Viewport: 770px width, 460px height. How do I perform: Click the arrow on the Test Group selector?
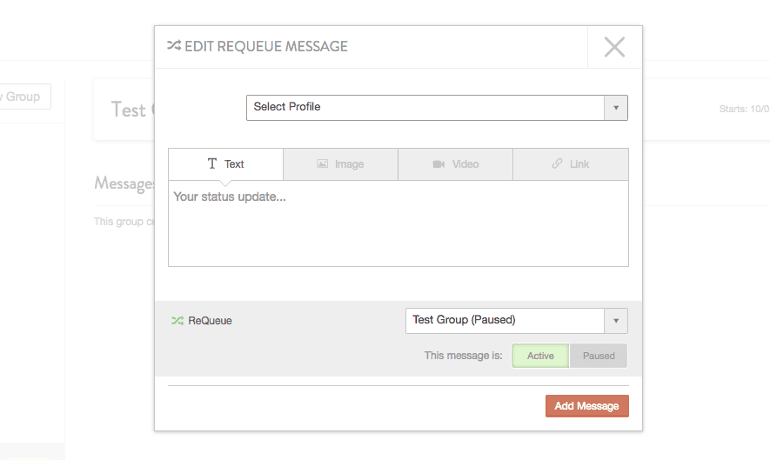coord(616,320)
